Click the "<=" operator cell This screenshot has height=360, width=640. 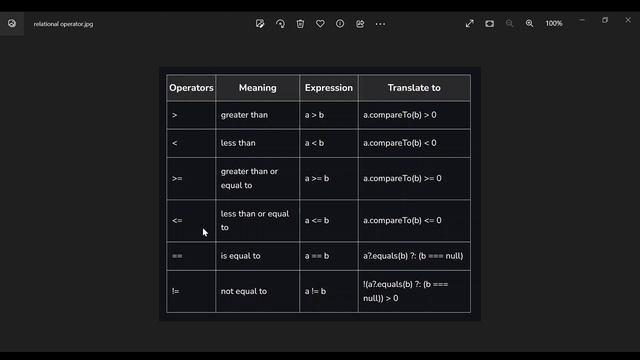191,220
